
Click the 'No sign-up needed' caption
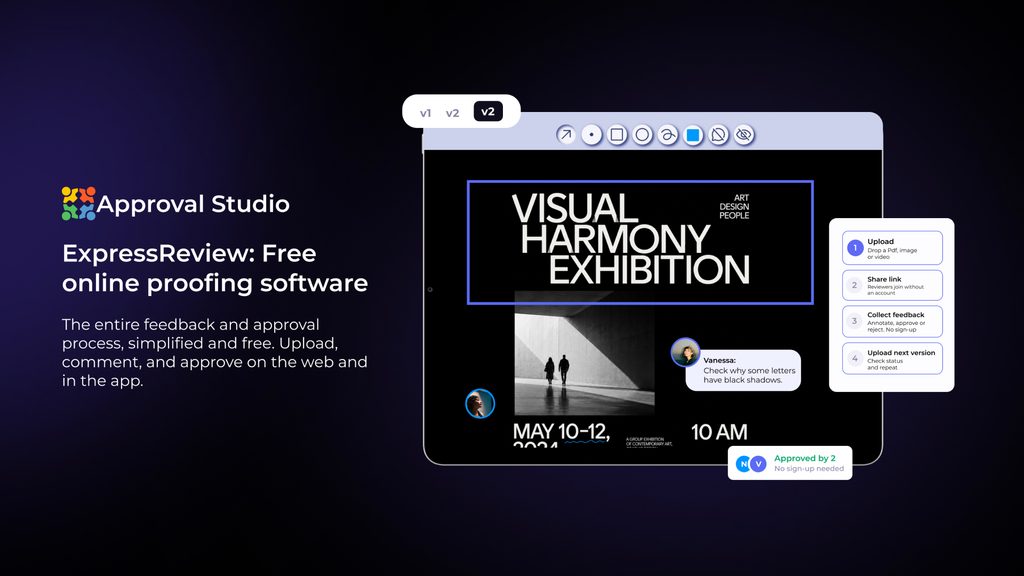click(x=809, y=469)
